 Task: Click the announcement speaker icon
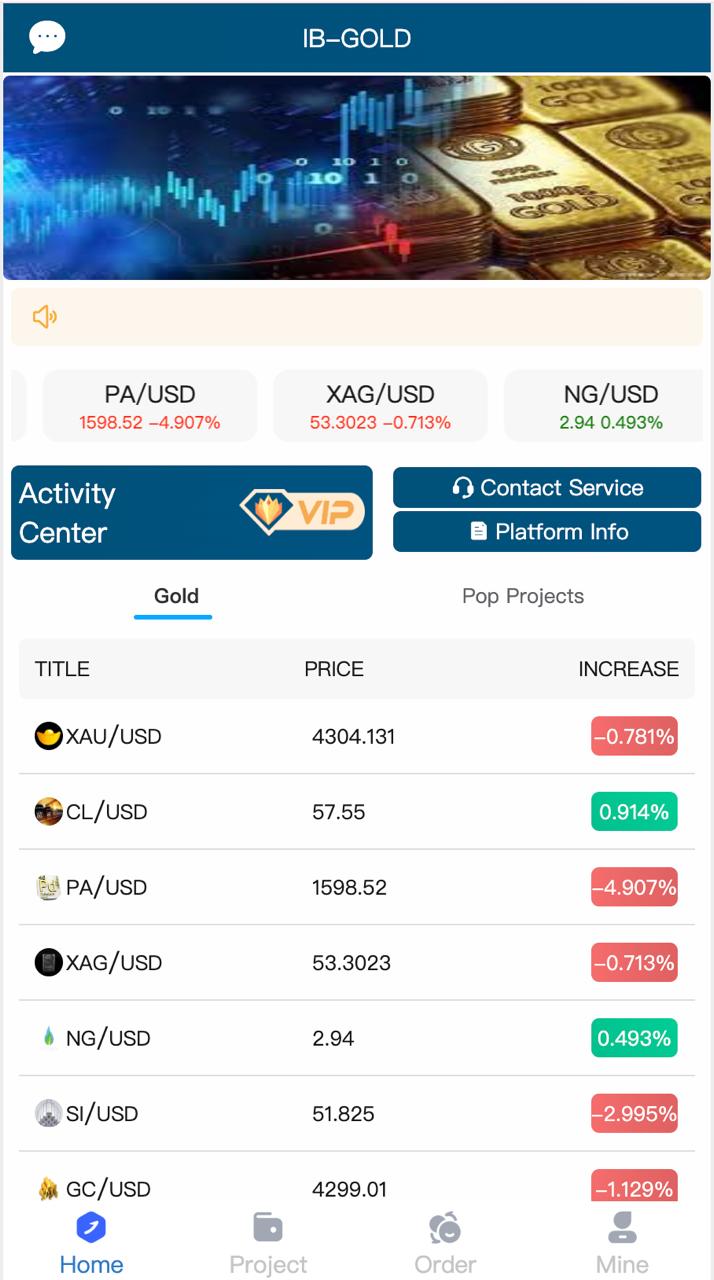click(45, 316)
